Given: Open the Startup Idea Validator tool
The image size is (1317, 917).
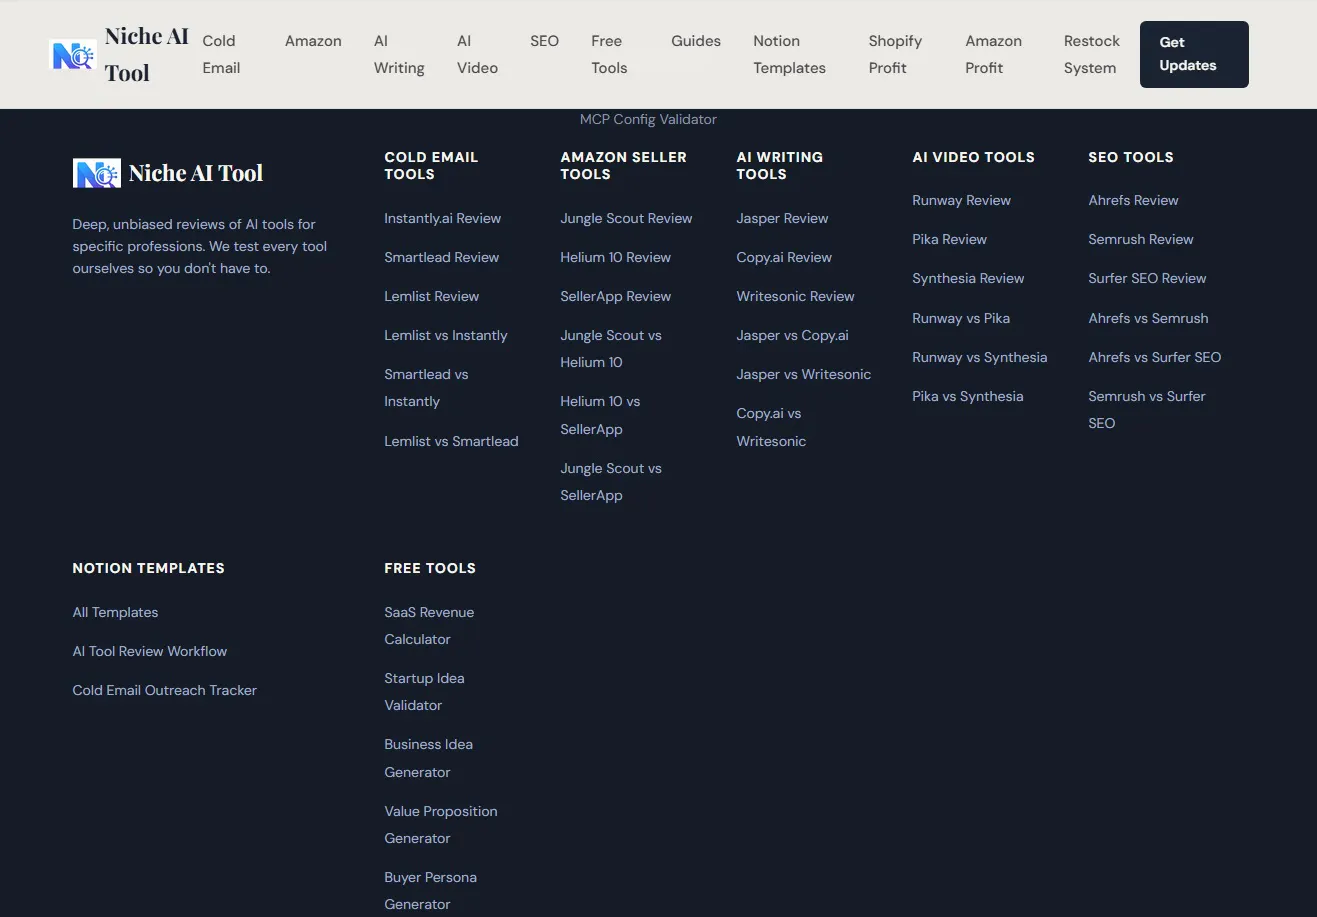Looking at the screenshot, I should (424, 691).
